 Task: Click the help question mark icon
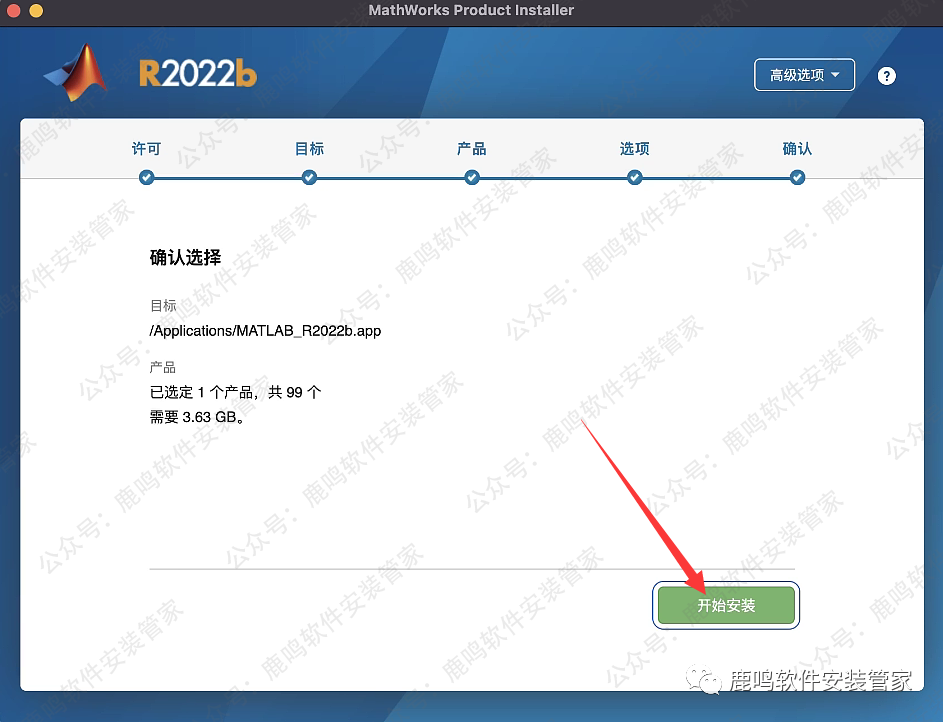tap(886, 76)
